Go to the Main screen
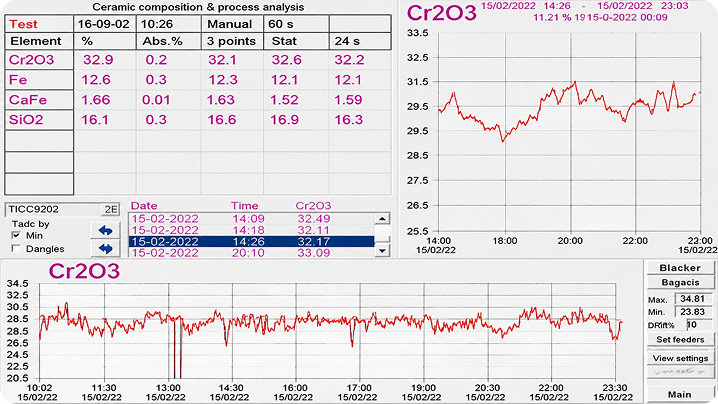This screenshot has height=404, width=718. point(680,394)
